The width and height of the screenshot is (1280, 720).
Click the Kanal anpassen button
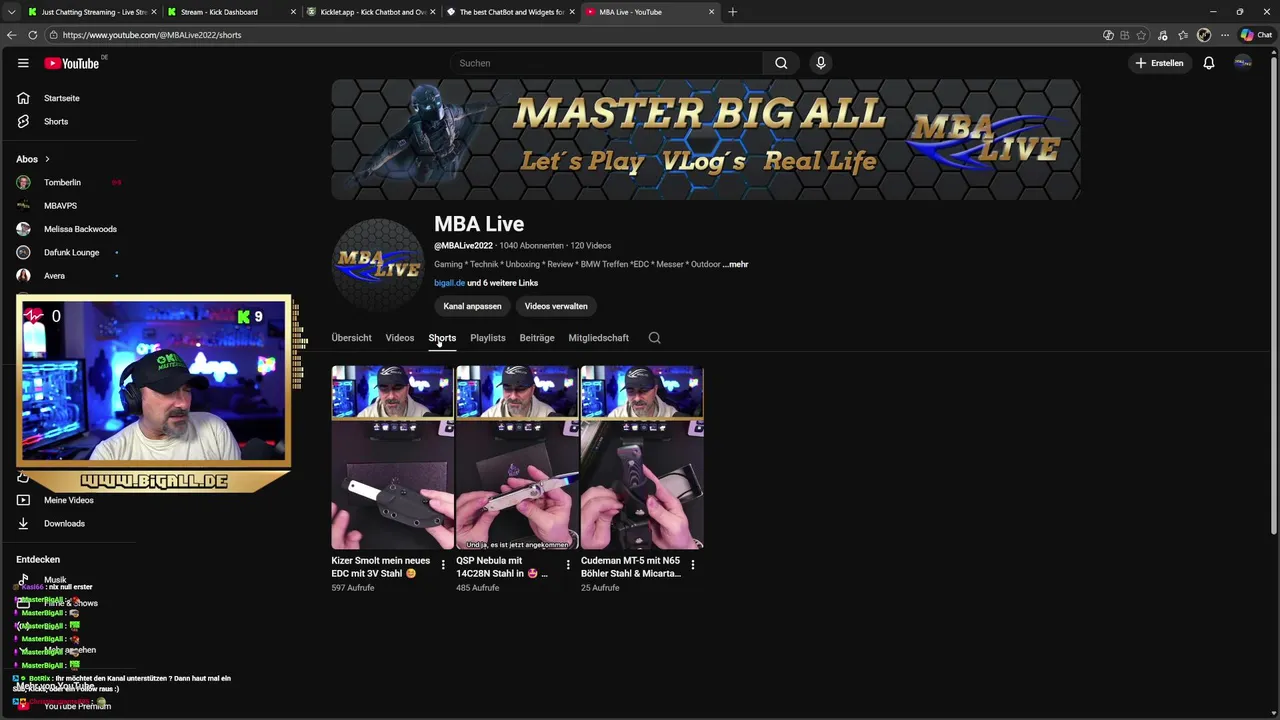coord(472,306)
